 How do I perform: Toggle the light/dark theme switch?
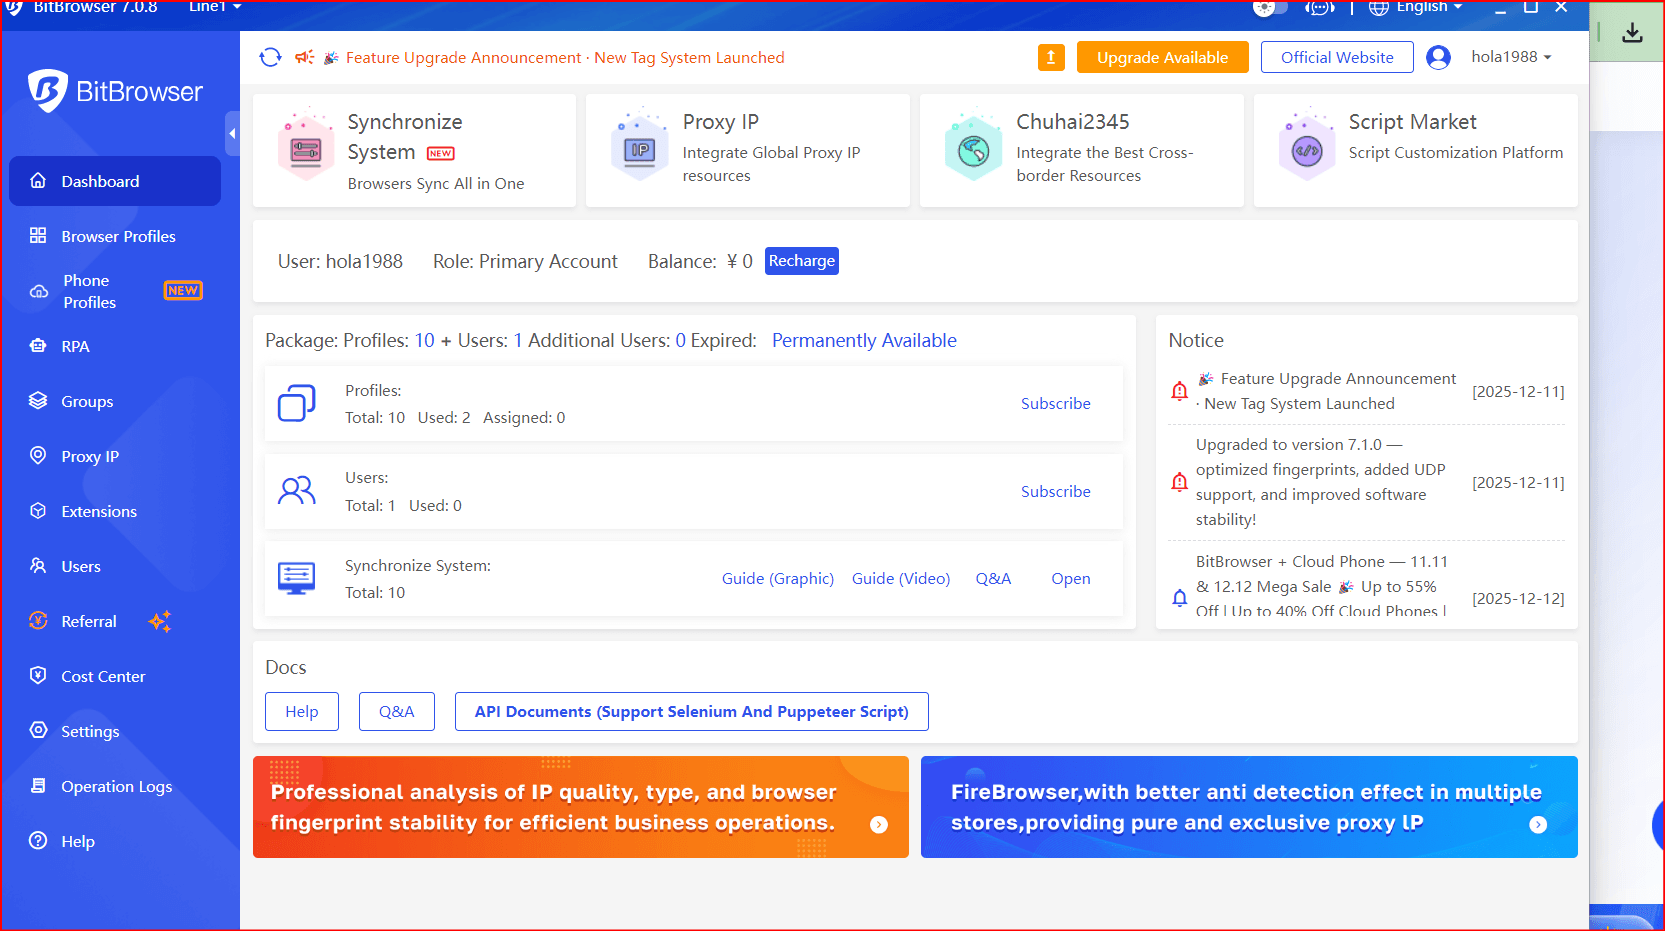click(1269, 8)
